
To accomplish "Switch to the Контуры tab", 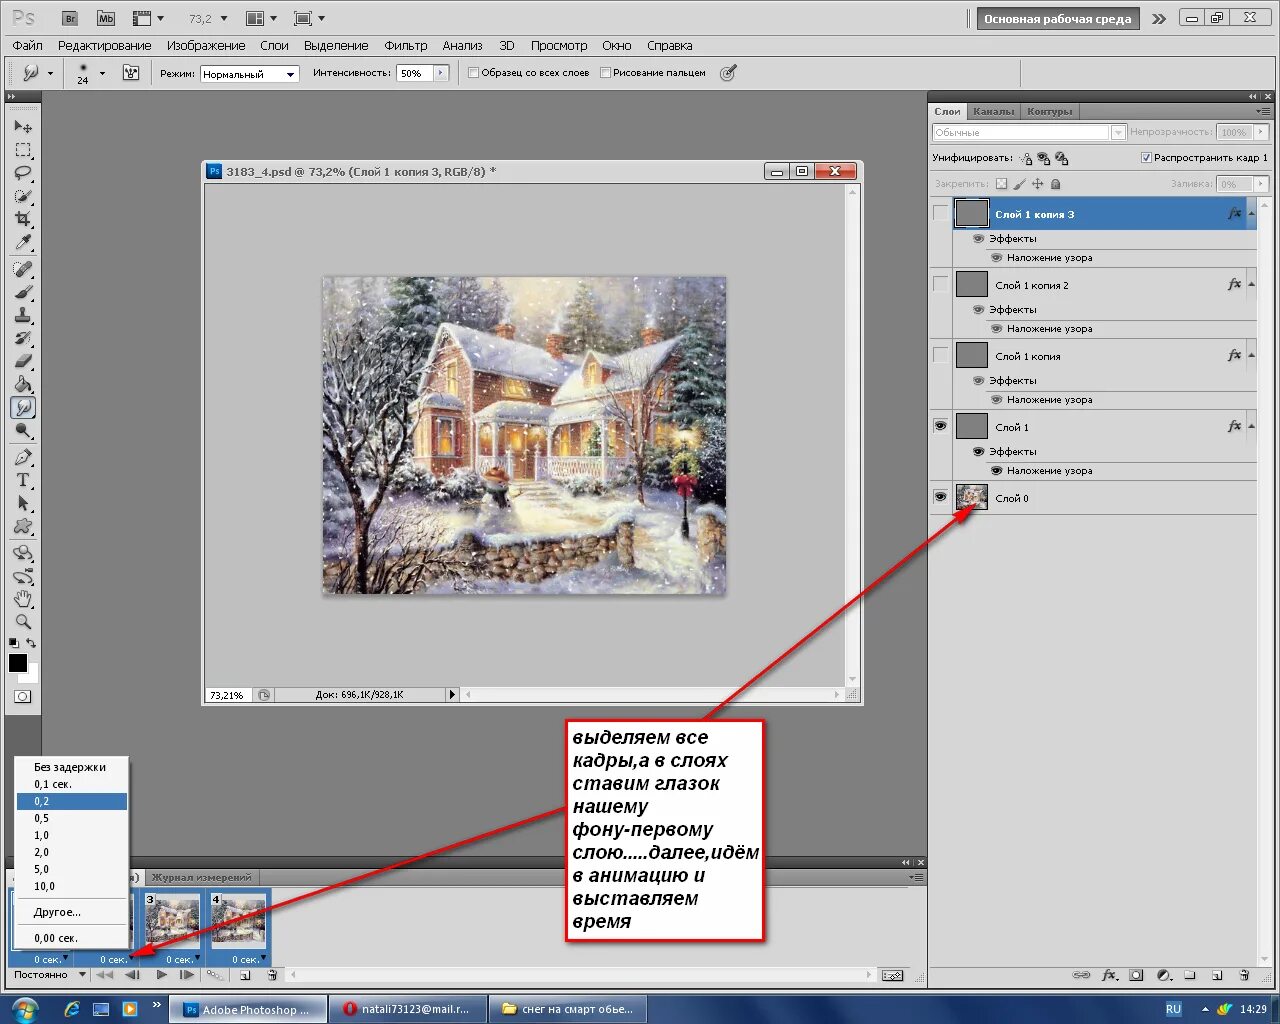I will tap(1049, 111).
